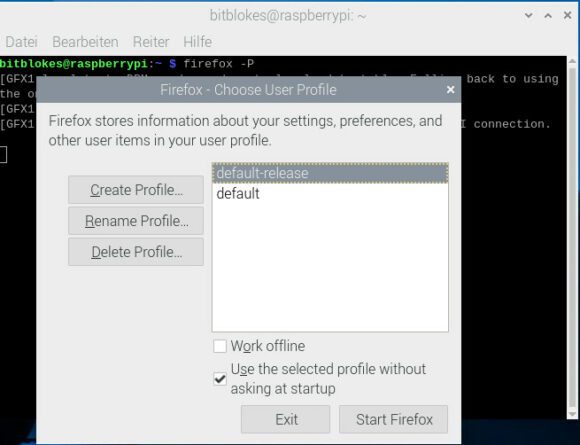Maximize the terminal window
Viewport: 580px width, 445px height.
(548, 16)
